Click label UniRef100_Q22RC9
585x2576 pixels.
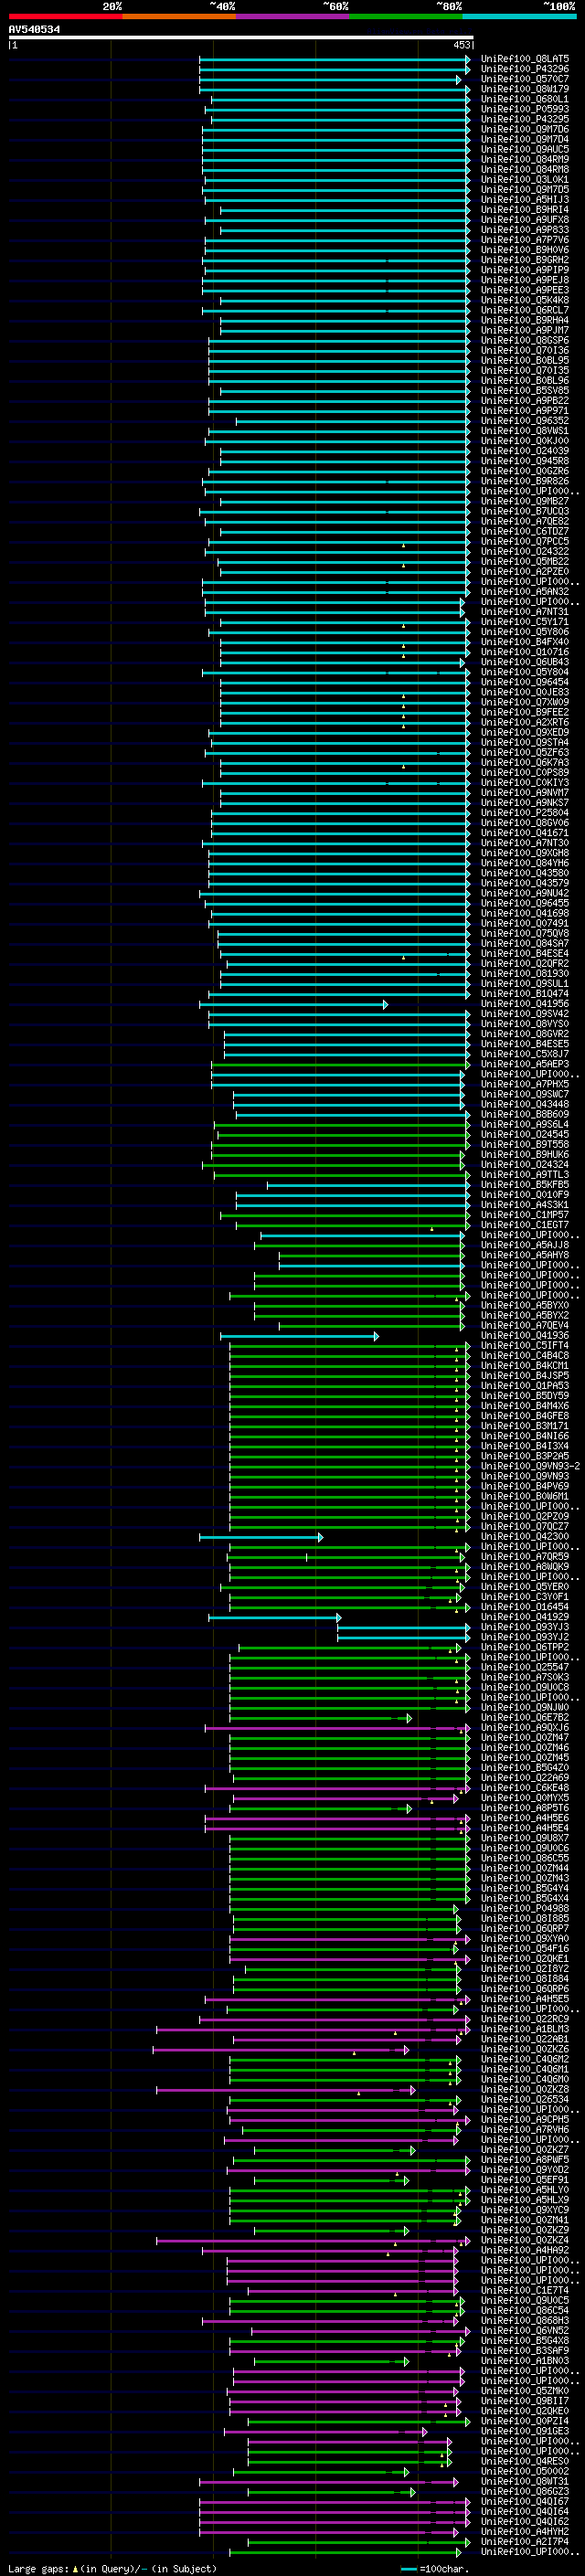pyautogui.click(x=525, y=2018)
